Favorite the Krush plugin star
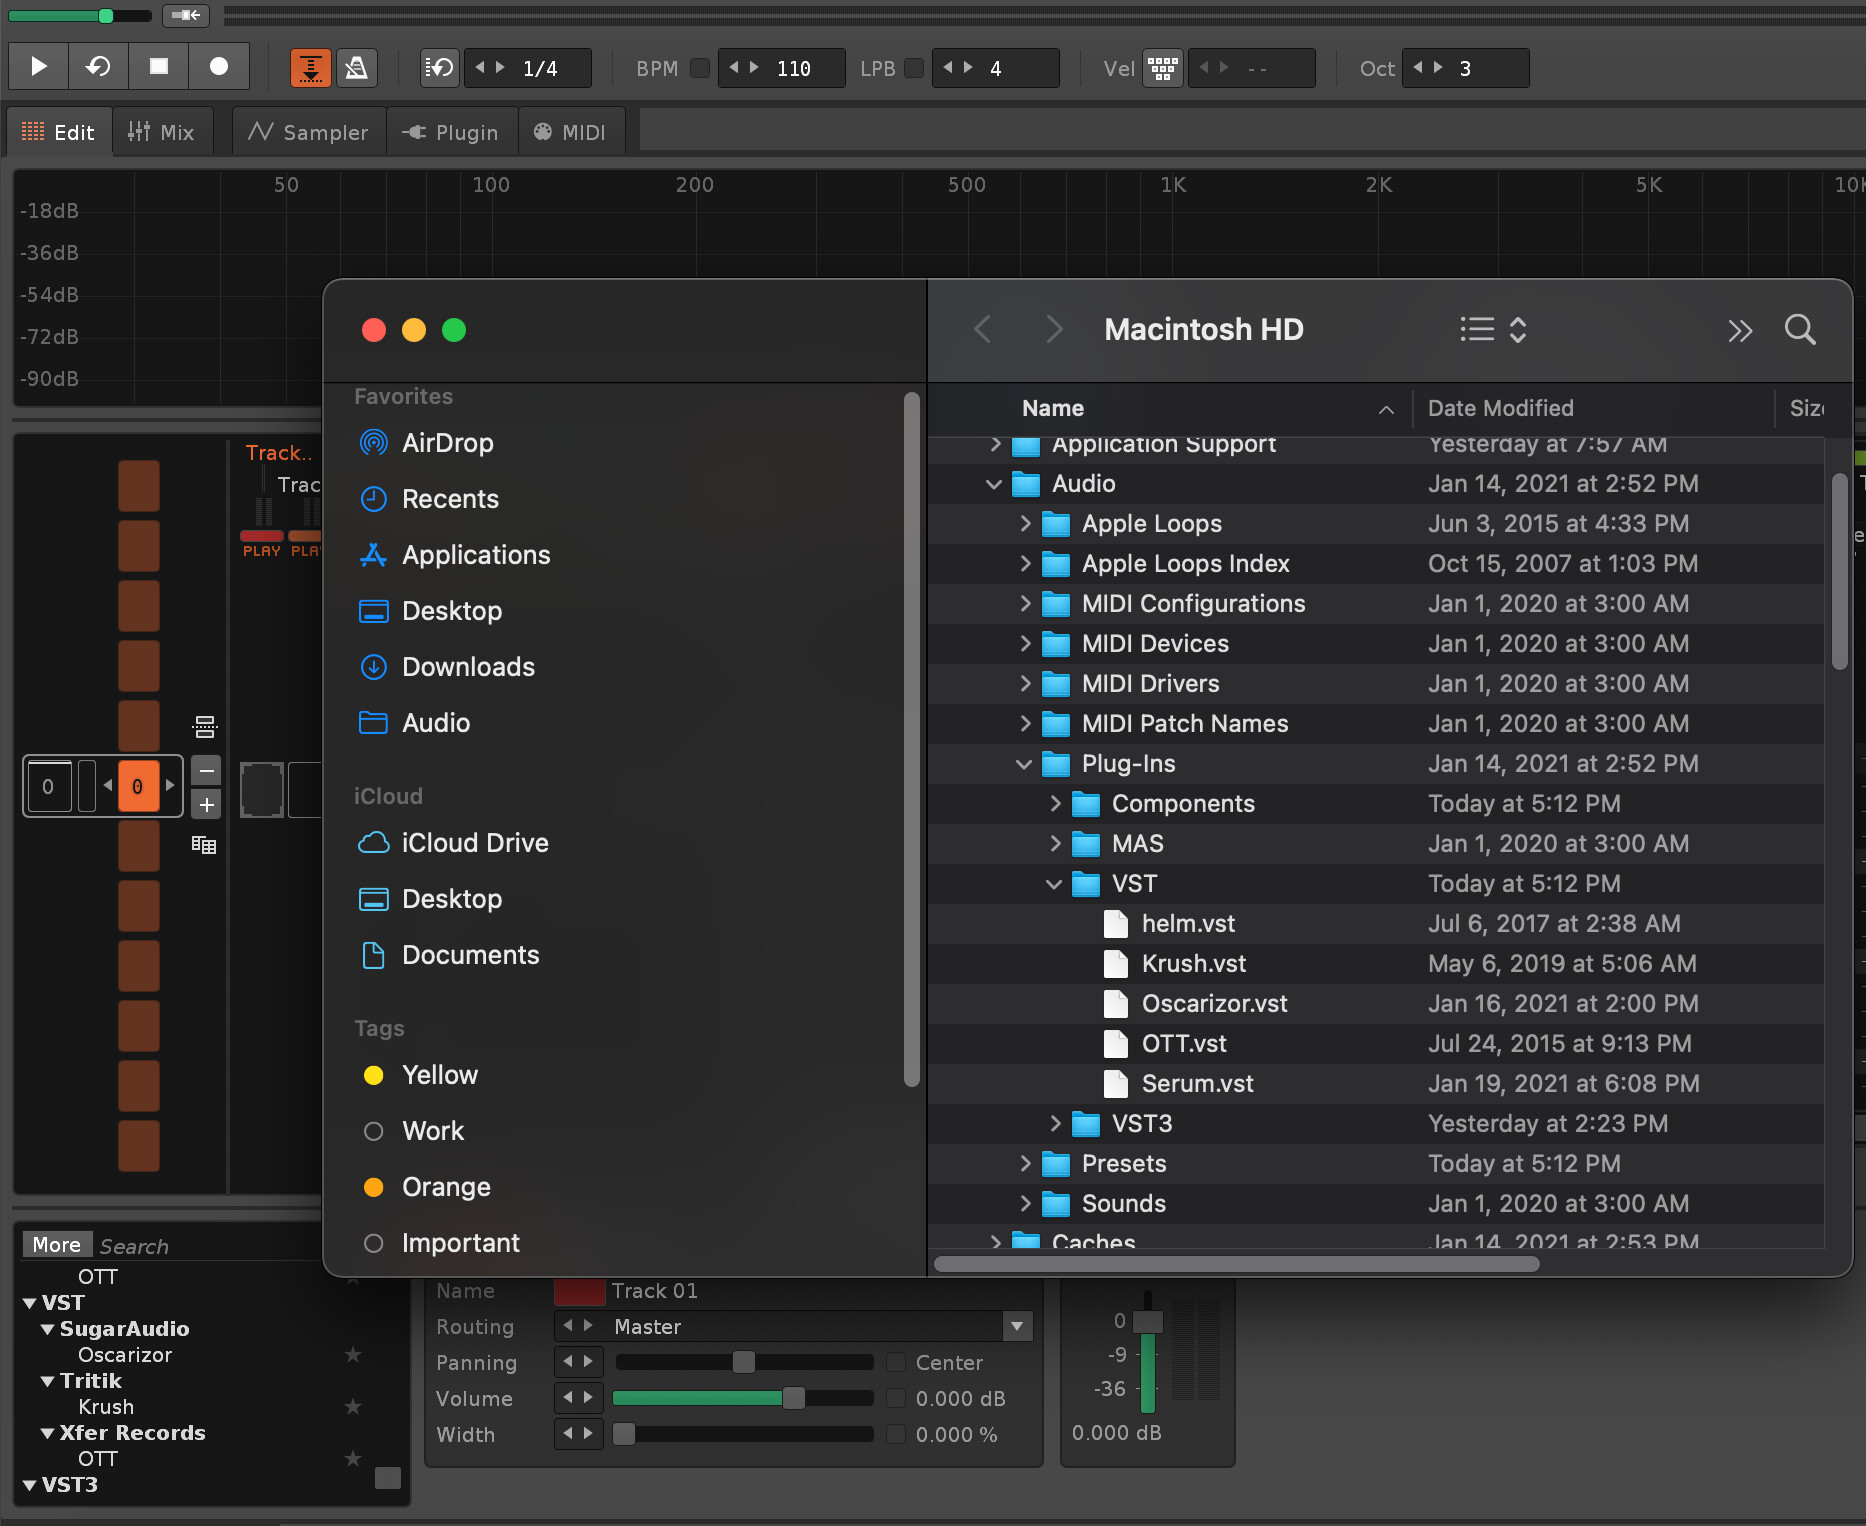 [x=352, y=1407]
